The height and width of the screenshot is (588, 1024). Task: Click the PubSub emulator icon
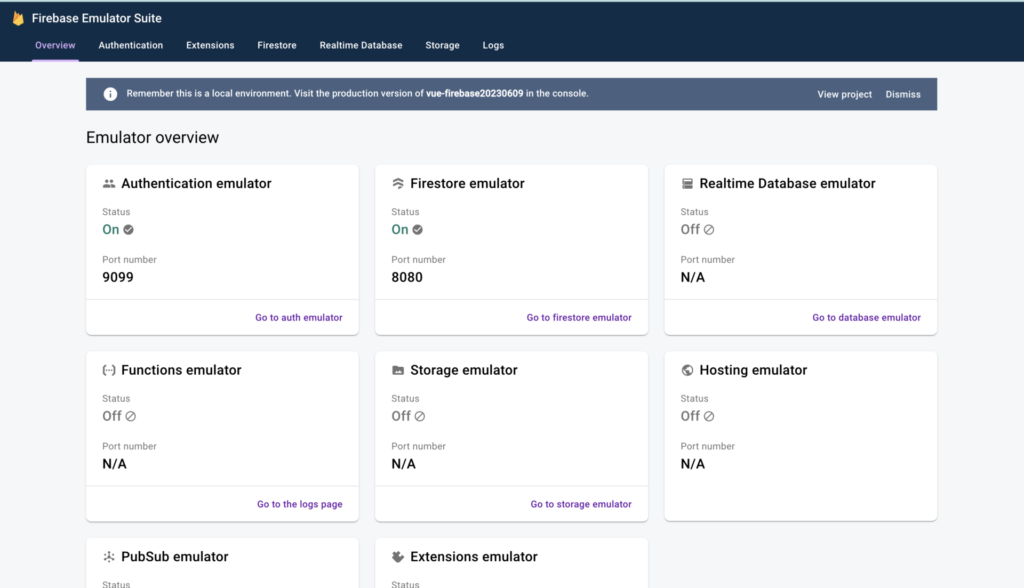point(109,557)
